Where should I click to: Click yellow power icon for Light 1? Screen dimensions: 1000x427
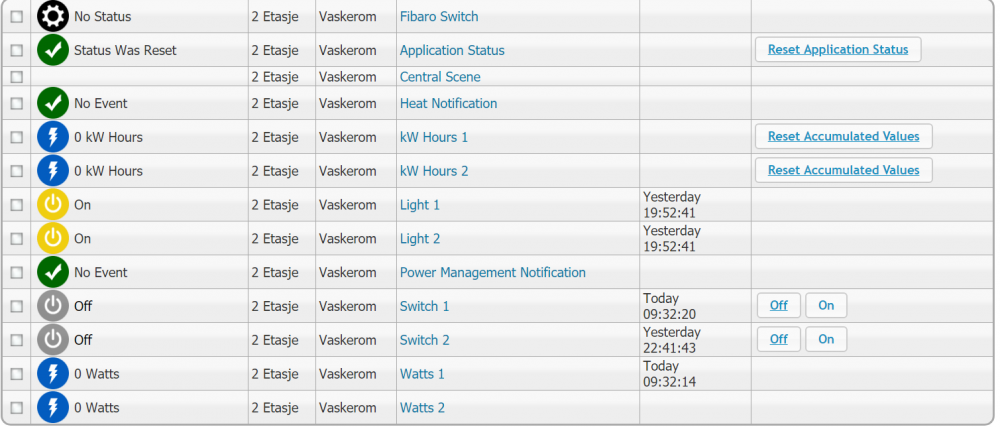pyautogui.click(x=52, y=205)
